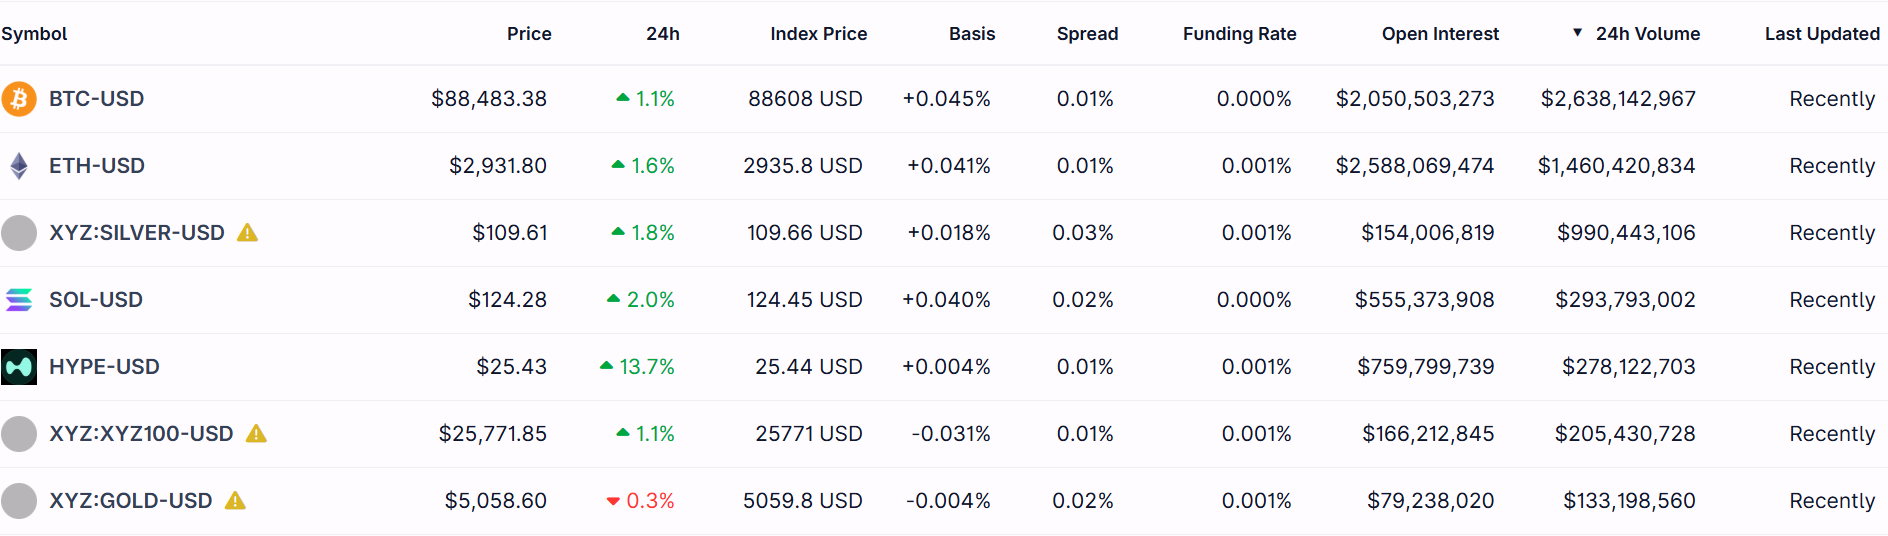Open the ETH-USD market link

97,166
